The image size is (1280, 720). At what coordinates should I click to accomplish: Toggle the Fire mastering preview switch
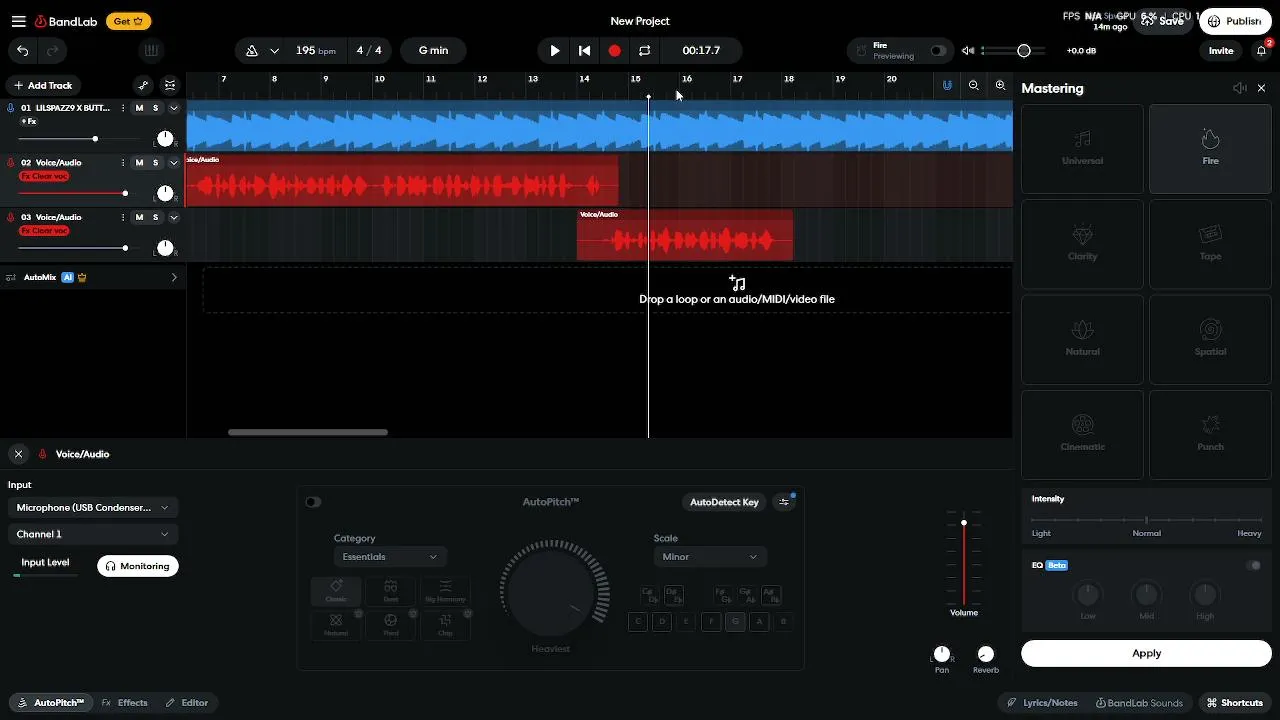tap(938, 51)
